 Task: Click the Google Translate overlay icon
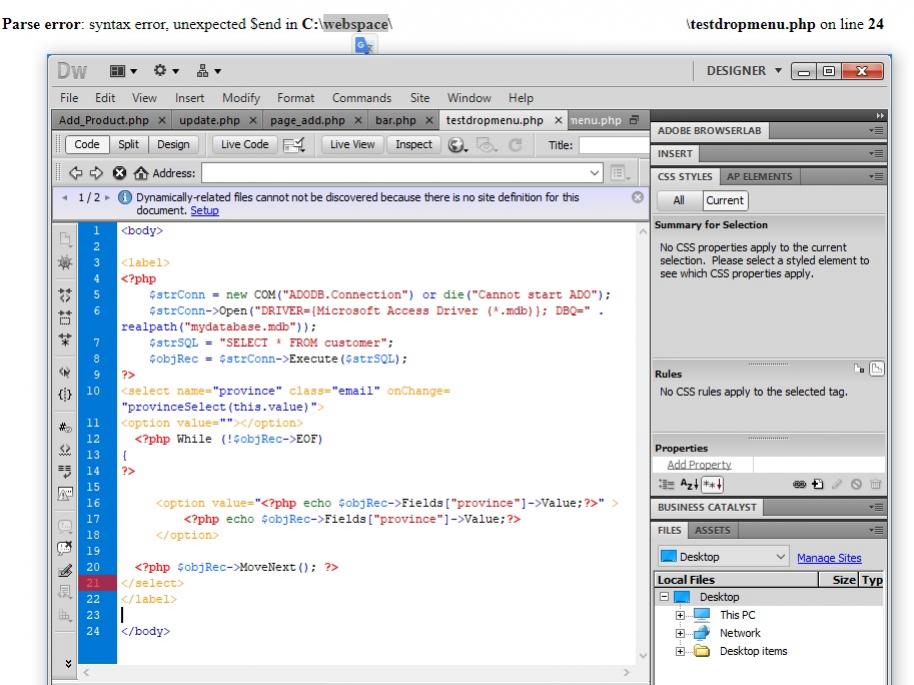tap(364, 45)
